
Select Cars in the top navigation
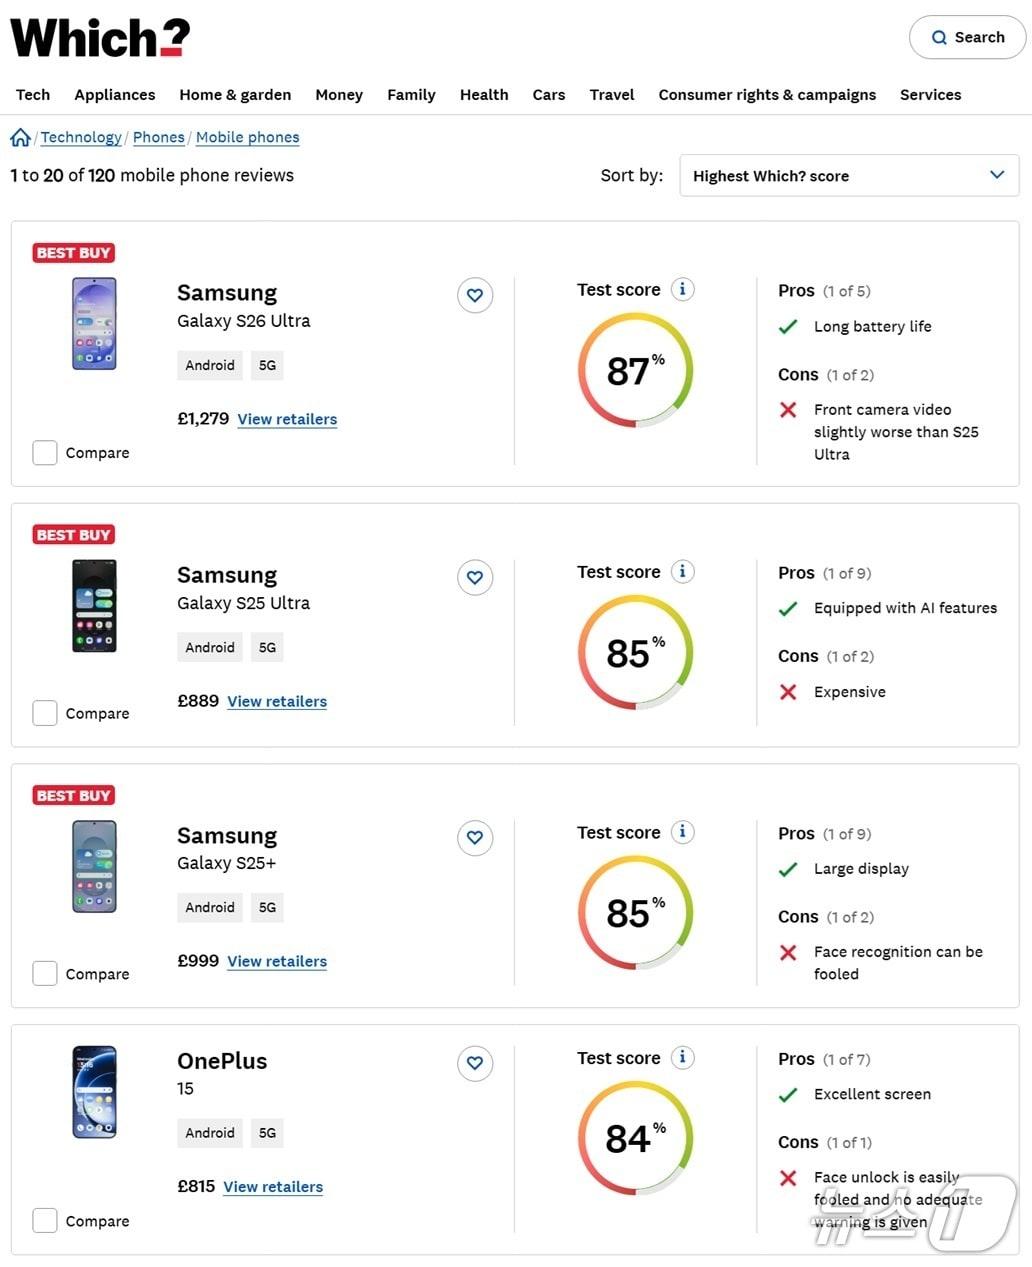548,94
